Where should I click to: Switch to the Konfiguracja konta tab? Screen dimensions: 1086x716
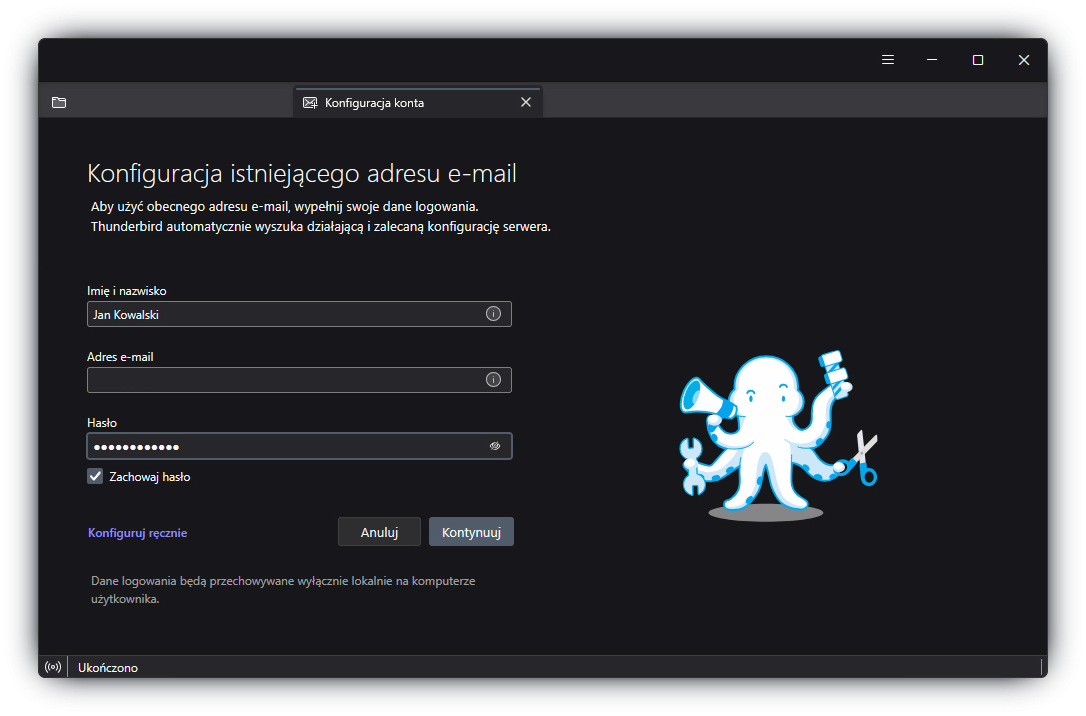400,102
